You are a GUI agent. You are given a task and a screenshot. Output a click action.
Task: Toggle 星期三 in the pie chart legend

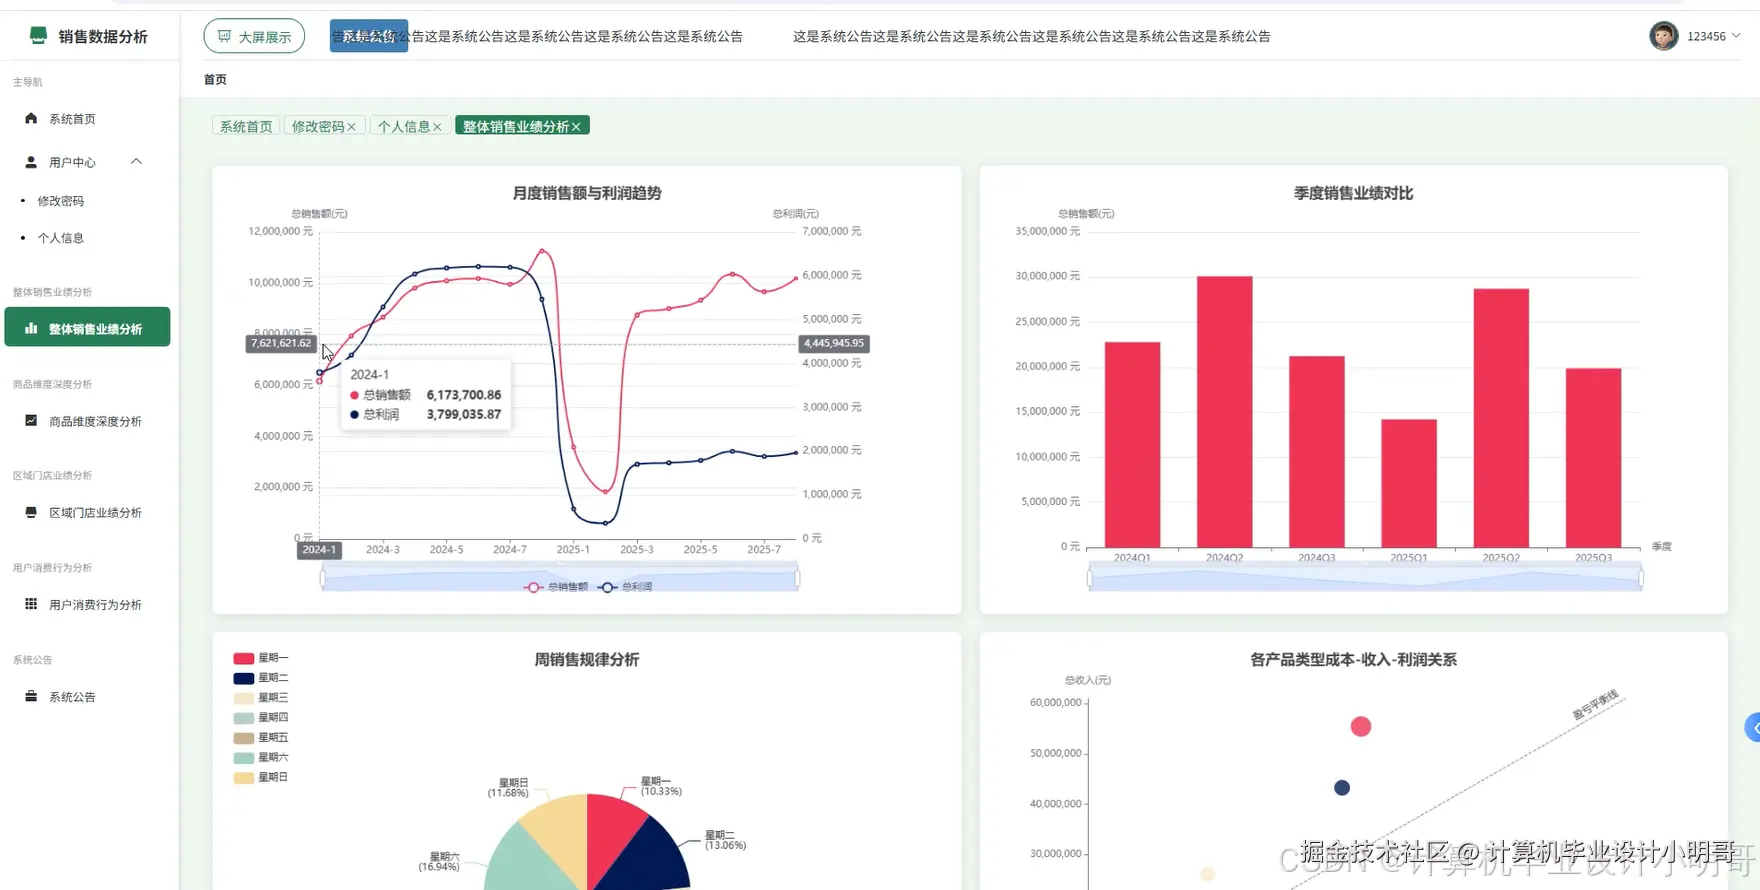click(260, 698)
